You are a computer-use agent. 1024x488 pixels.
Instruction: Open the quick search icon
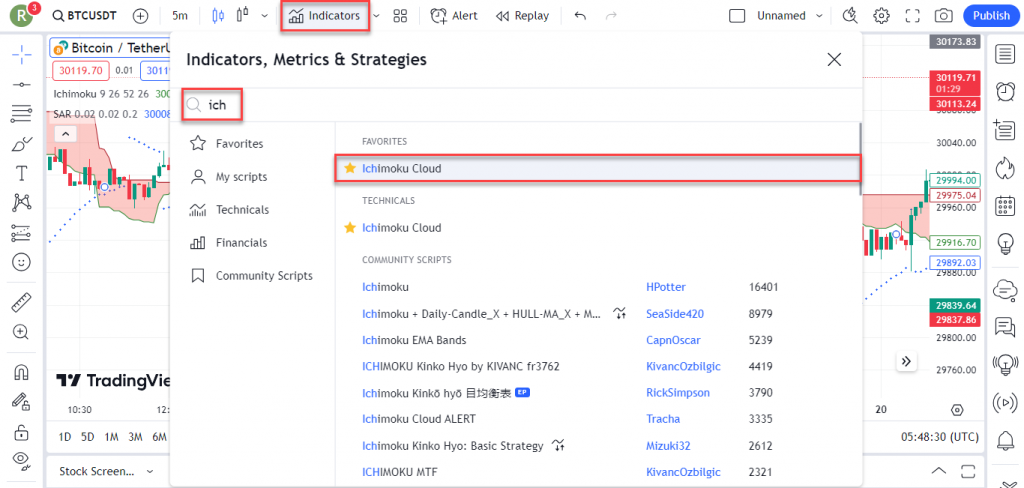[x=850, y=16]
